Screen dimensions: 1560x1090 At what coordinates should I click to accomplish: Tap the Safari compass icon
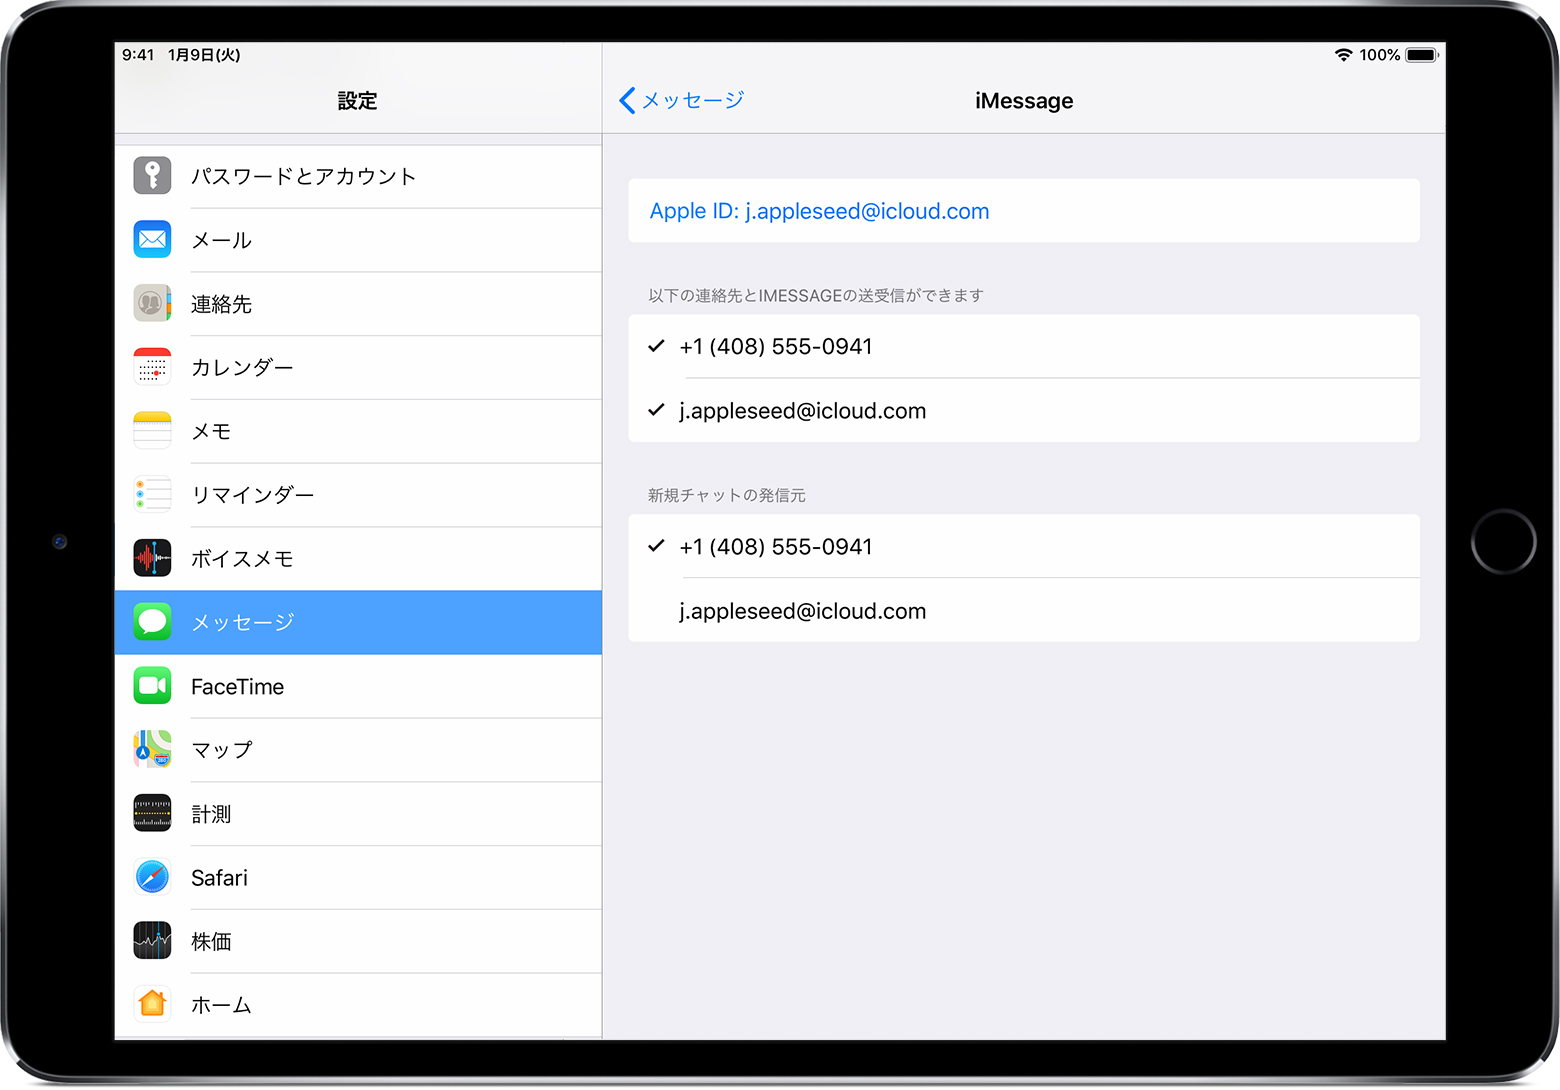(x=152, y=877)
